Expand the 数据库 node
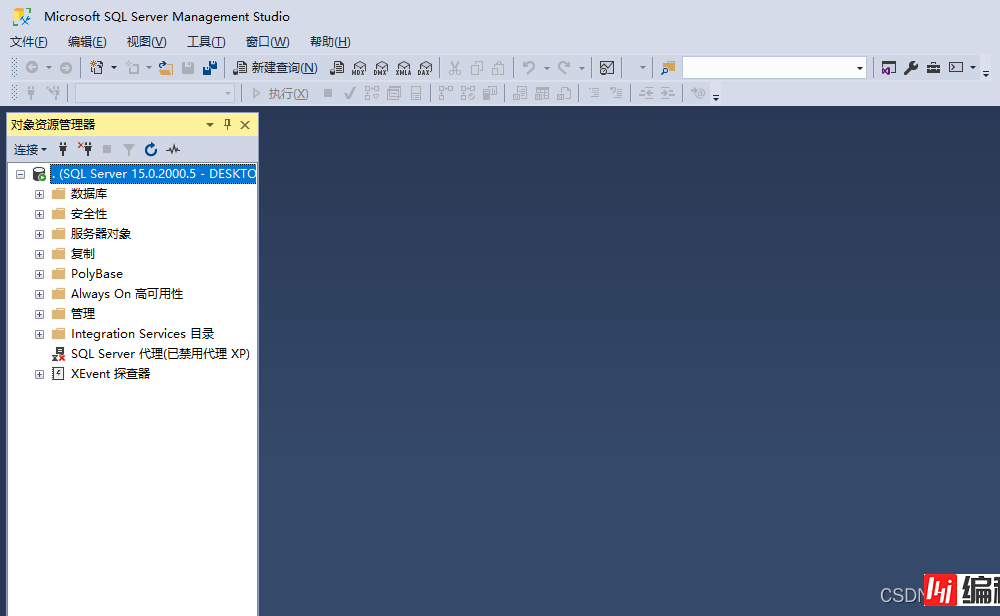Screen dimensions: 1000x616 tap(39, 193)
